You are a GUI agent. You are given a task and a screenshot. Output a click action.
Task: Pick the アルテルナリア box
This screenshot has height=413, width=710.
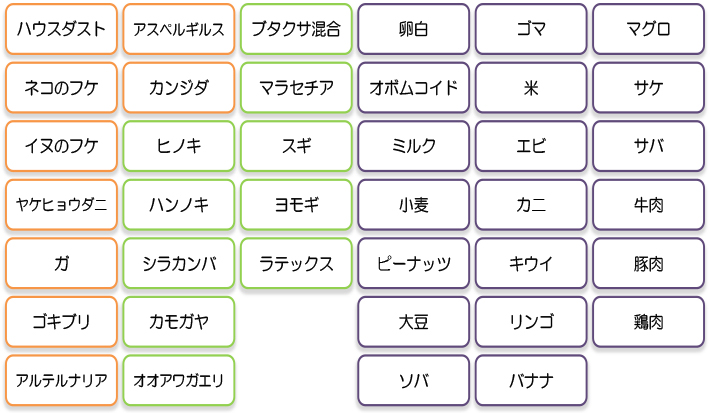pyautogui.click(x=61, y=380)
